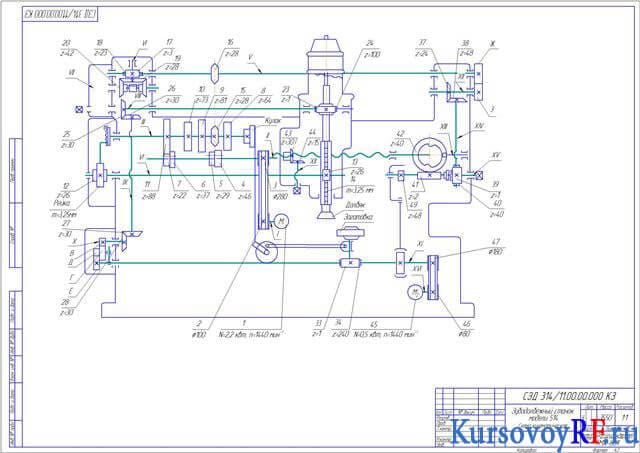Select the shaft 'VII' Roman numeral label
The width and height of the screenshot is (640, 453).
click(x=72, y=71)
